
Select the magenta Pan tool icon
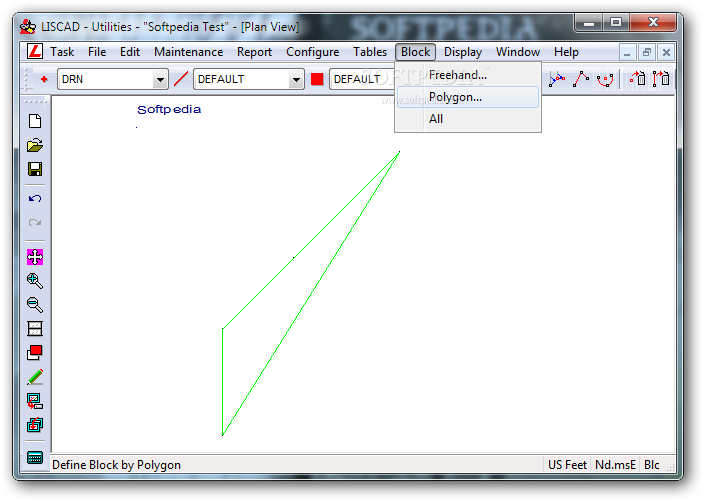(x=35, y=257)
